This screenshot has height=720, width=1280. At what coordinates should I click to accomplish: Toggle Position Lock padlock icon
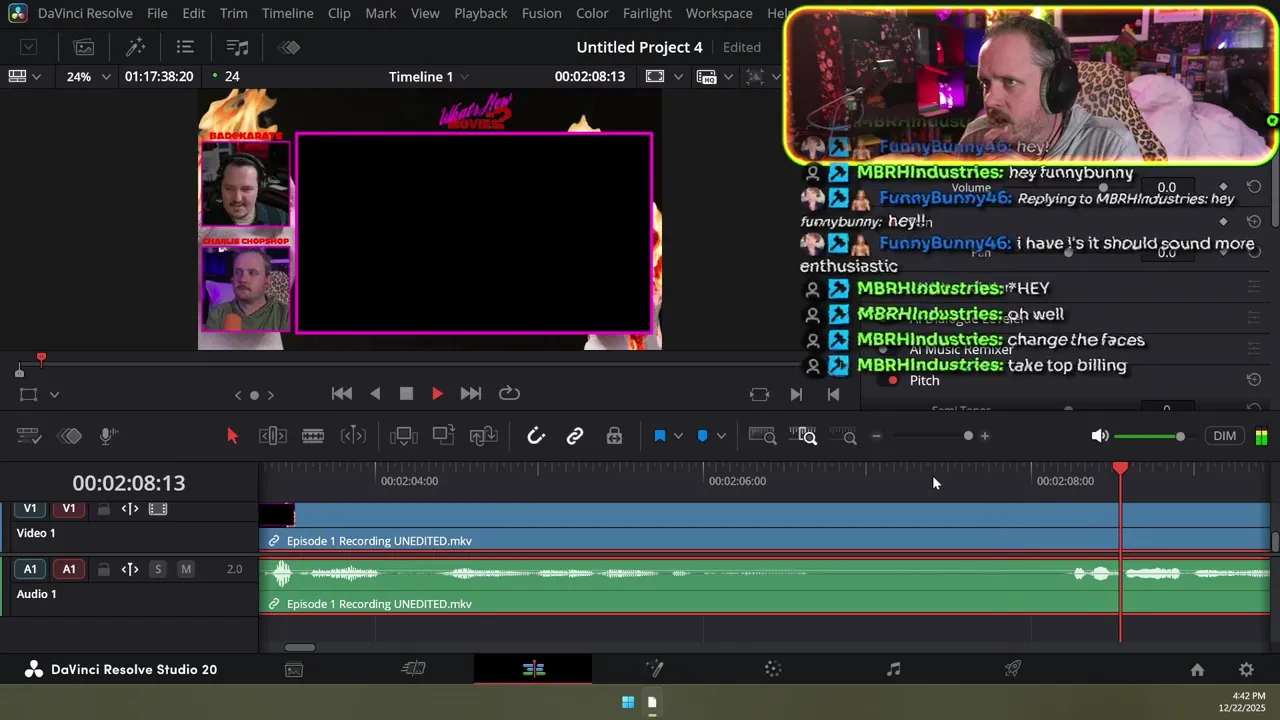[x=614, y=436]
